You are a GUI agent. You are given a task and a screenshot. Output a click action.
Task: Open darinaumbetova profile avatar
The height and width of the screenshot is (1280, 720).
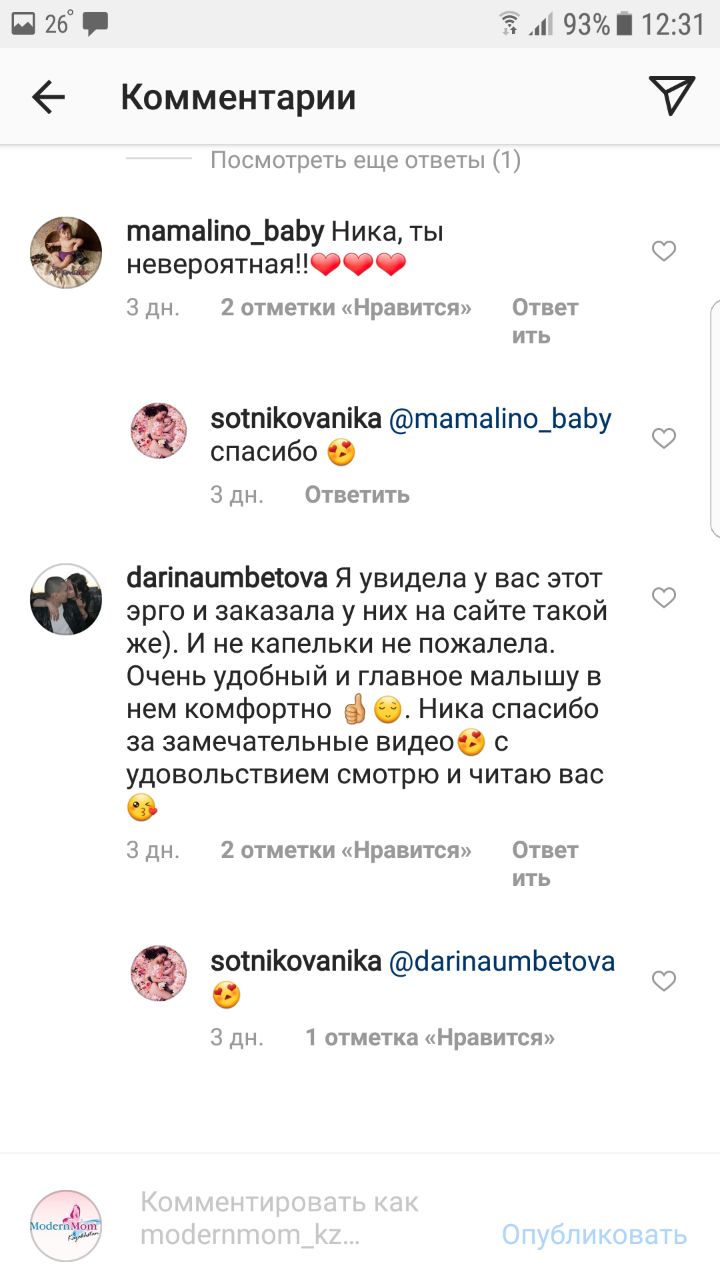tap(66, 598)
